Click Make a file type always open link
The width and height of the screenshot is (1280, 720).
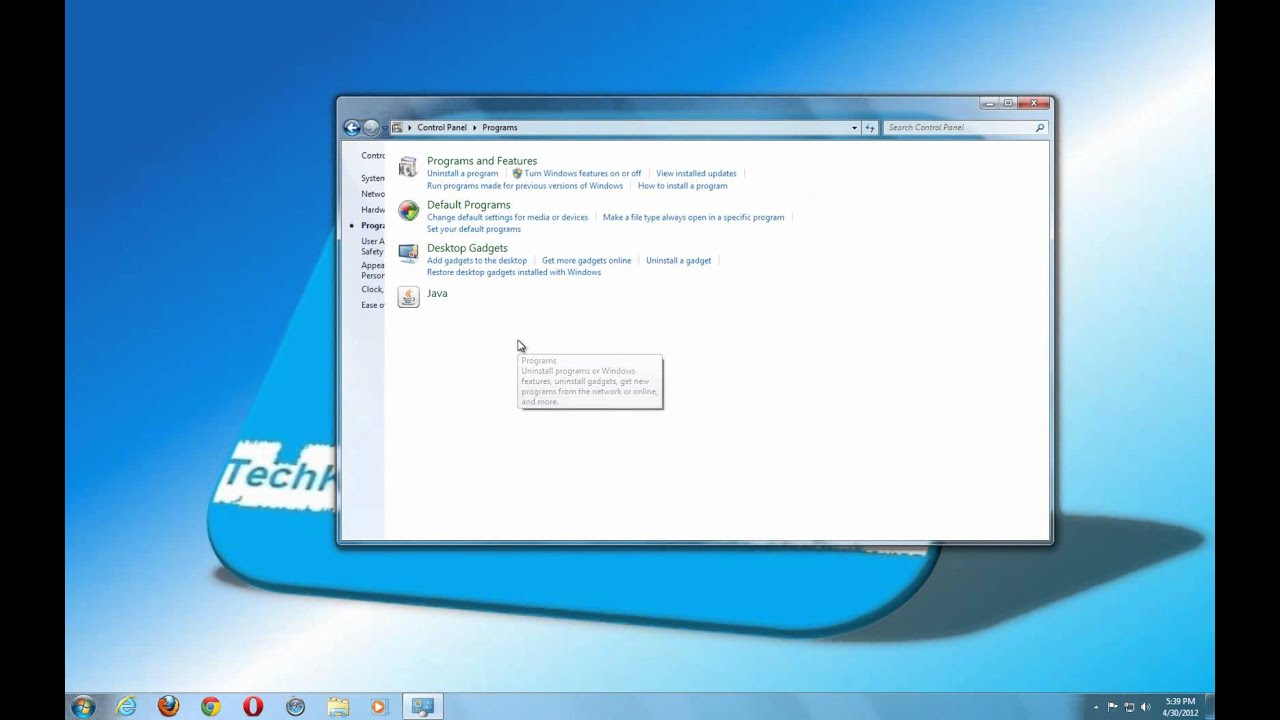693,217
